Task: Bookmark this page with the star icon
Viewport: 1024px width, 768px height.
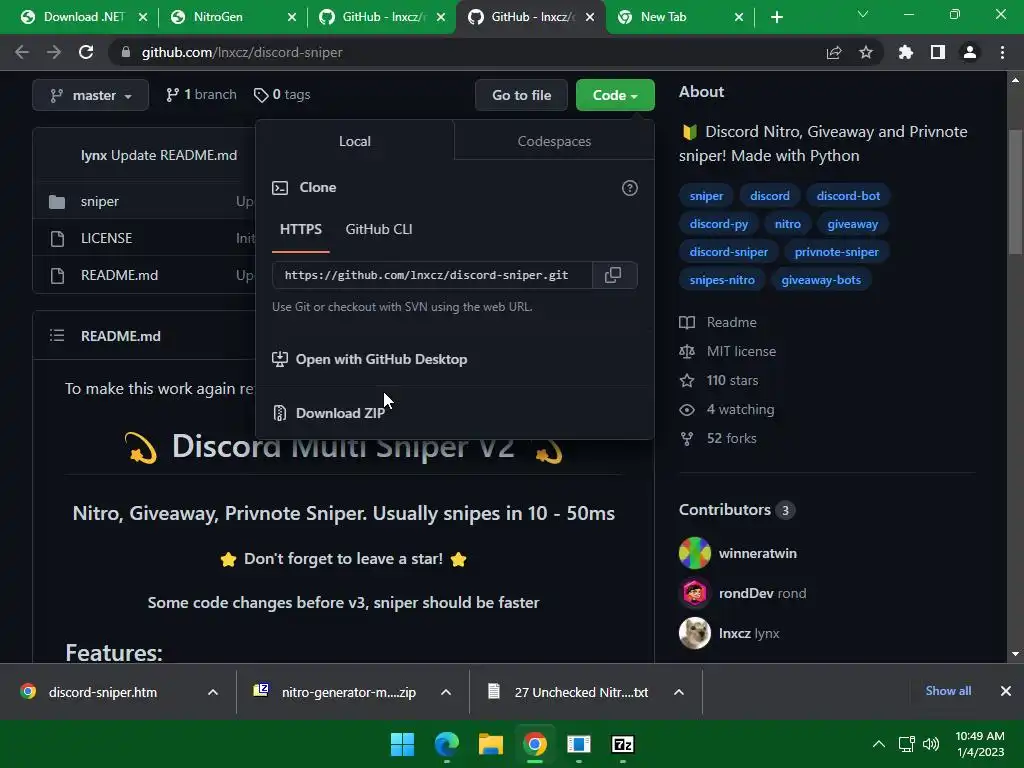Action: click(866, 52)
